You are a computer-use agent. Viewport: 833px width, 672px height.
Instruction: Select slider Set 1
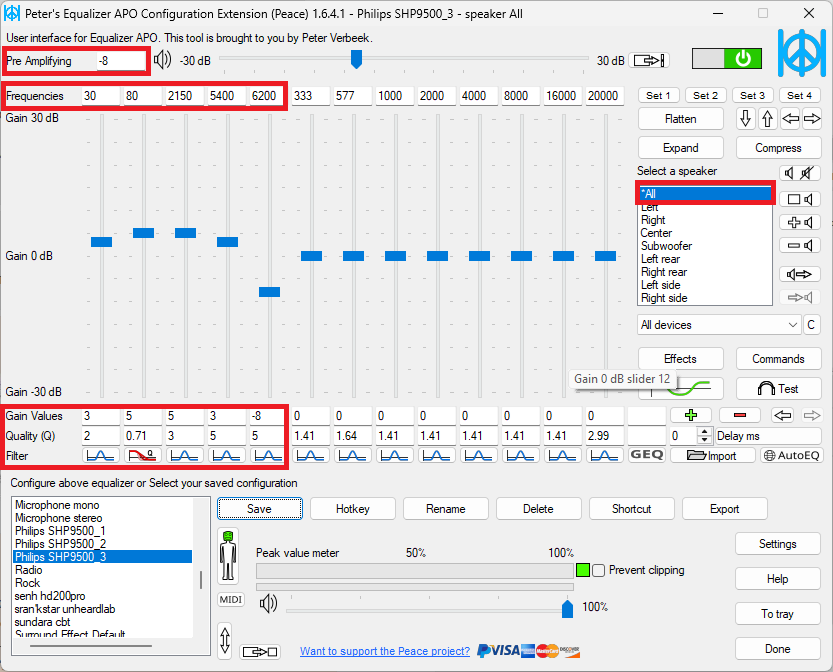click(658, 95)
